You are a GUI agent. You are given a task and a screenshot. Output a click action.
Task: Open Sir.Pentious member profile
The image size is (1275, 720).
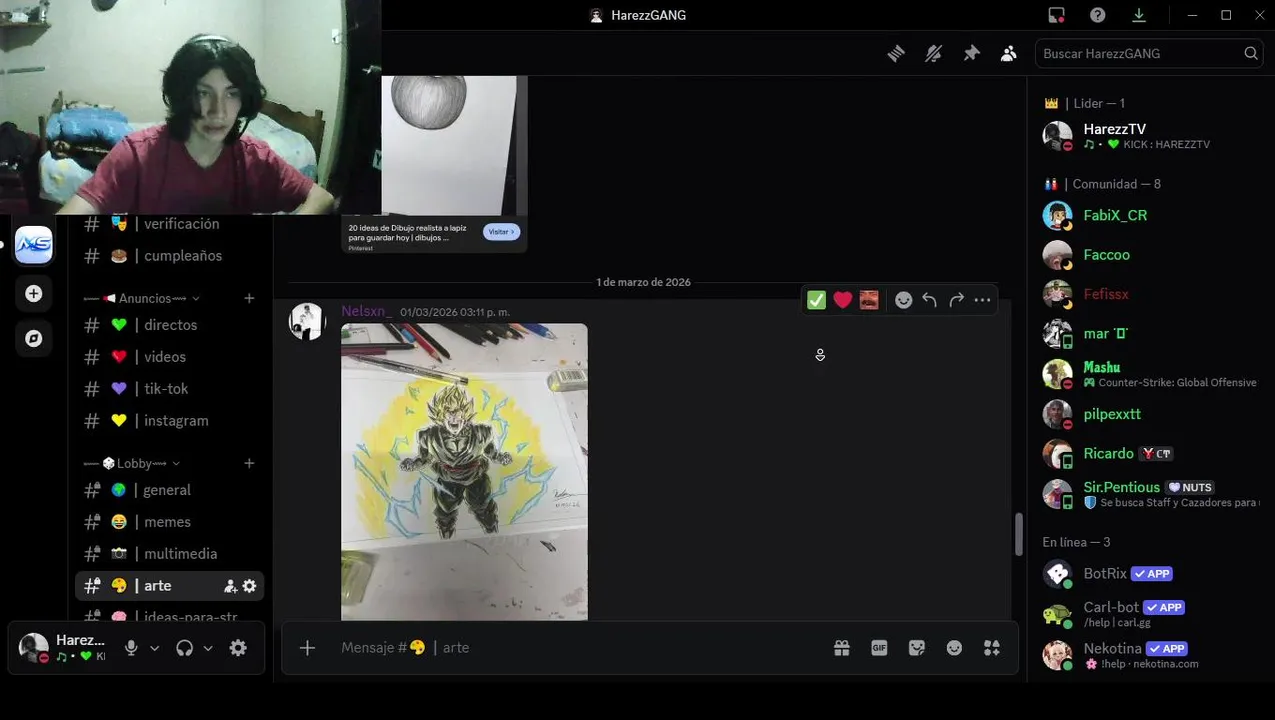[x=1149, y=494]
